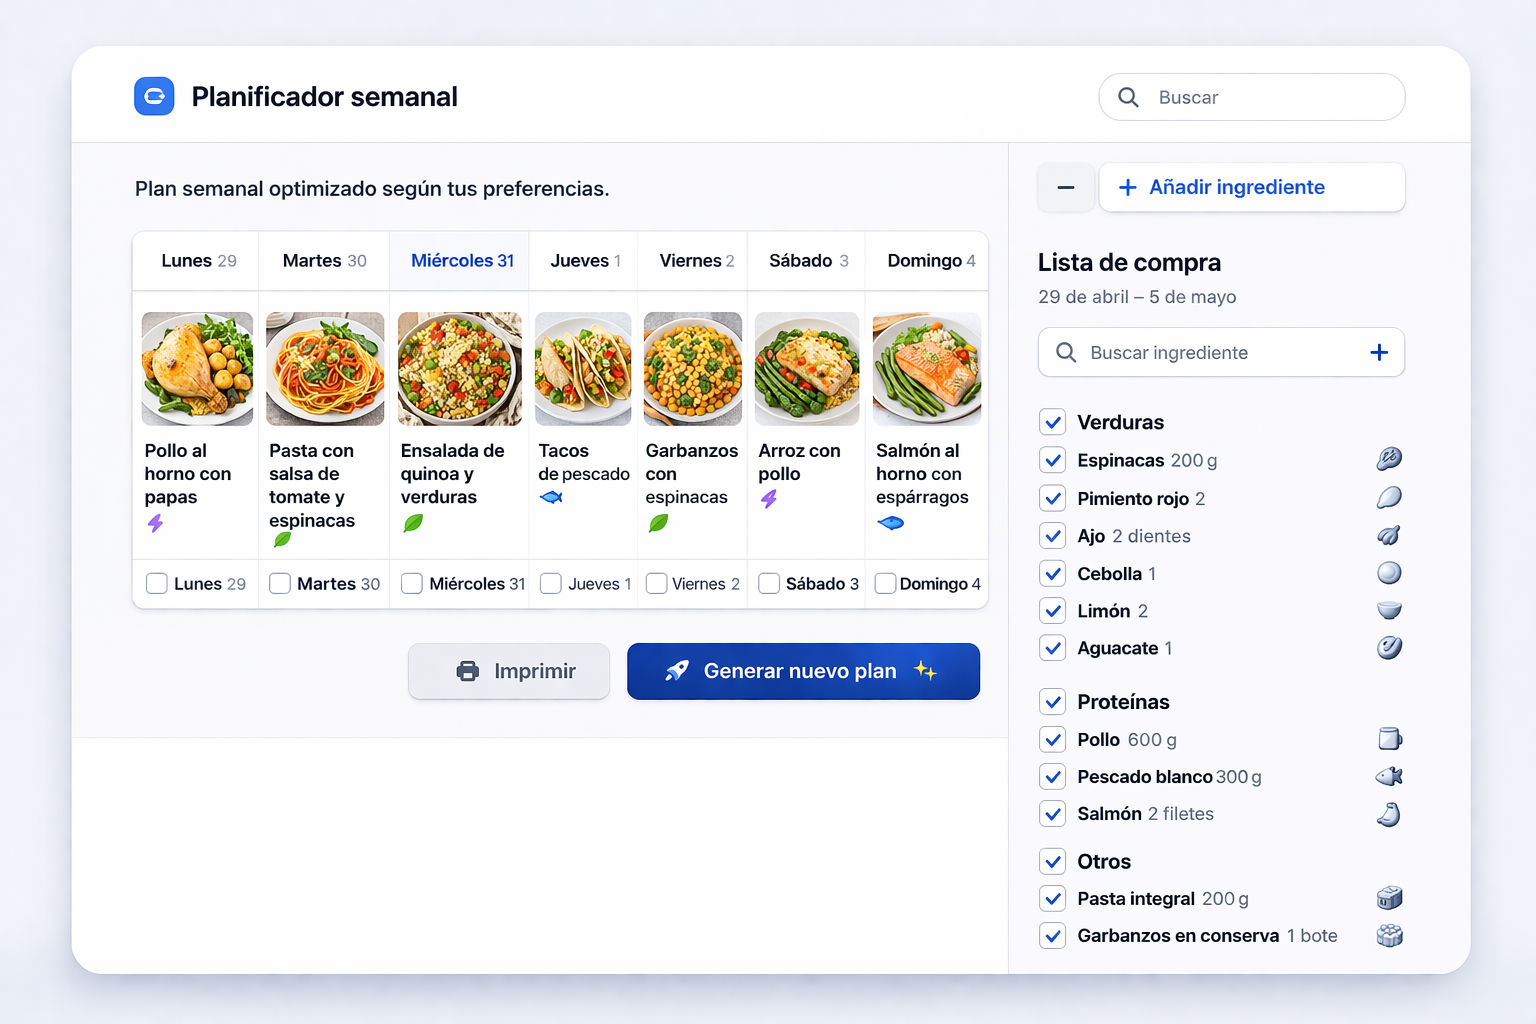Click the lightning icon under Pollo al horno

(x=155, y=523)
